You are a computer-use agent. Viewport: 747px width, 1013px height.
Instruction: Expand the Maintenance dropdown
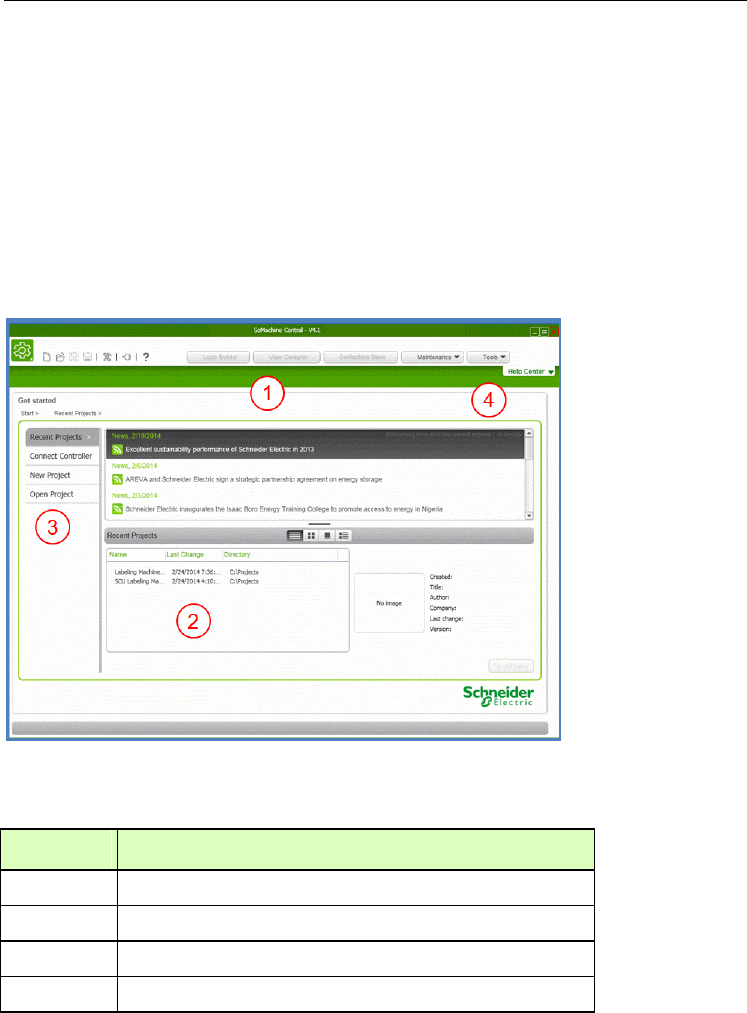[x=432, y=357]
